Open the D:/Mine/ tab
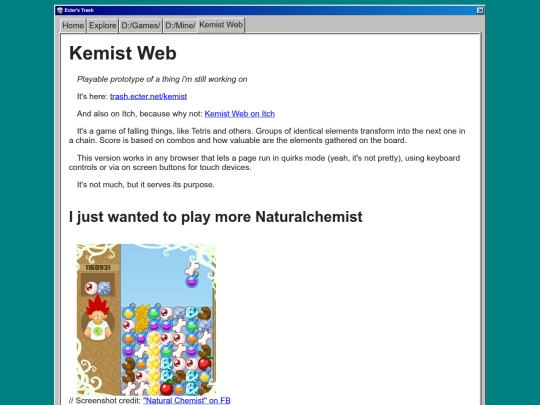This screenshot has width=540, height=405. click(180, 26)
